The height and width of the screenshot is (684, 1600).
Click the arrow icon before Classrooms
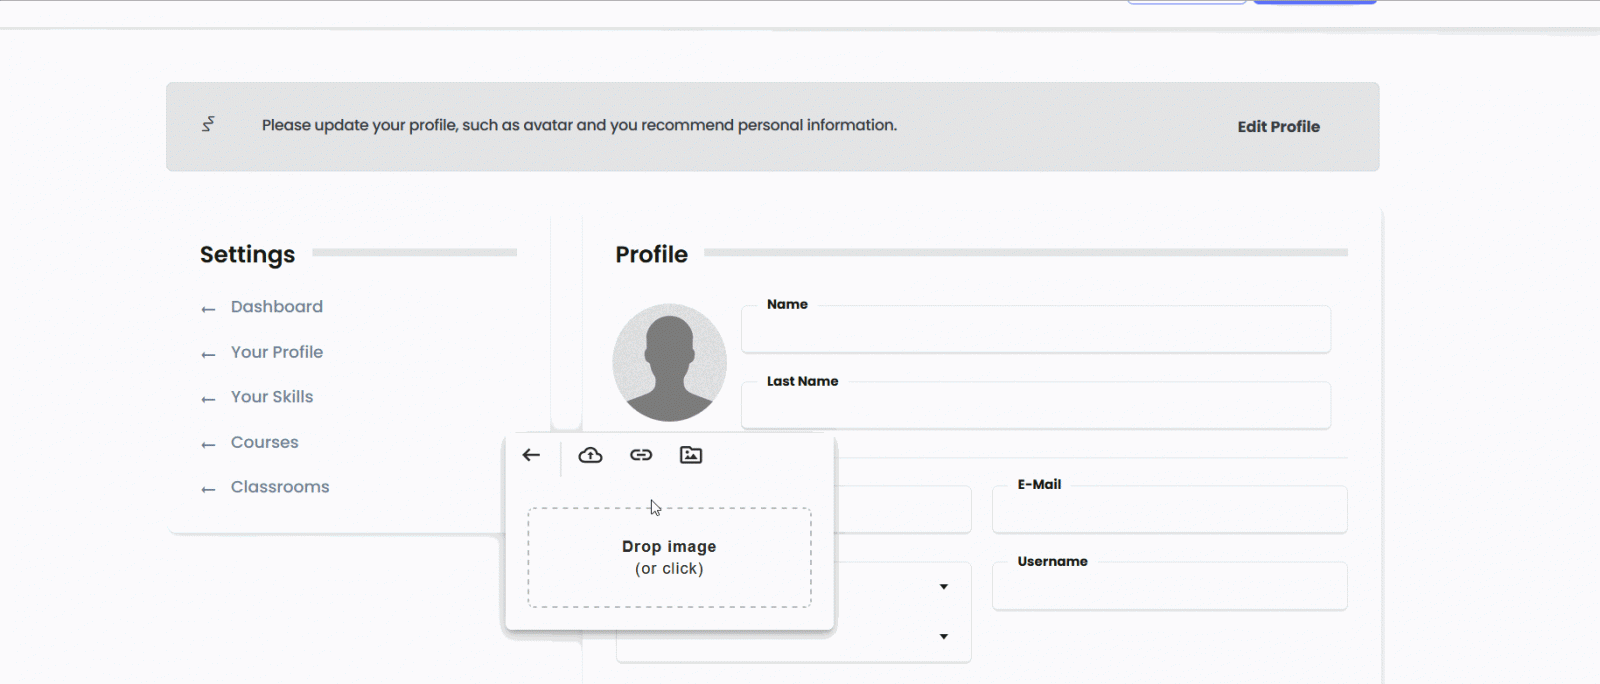point(208,489)
